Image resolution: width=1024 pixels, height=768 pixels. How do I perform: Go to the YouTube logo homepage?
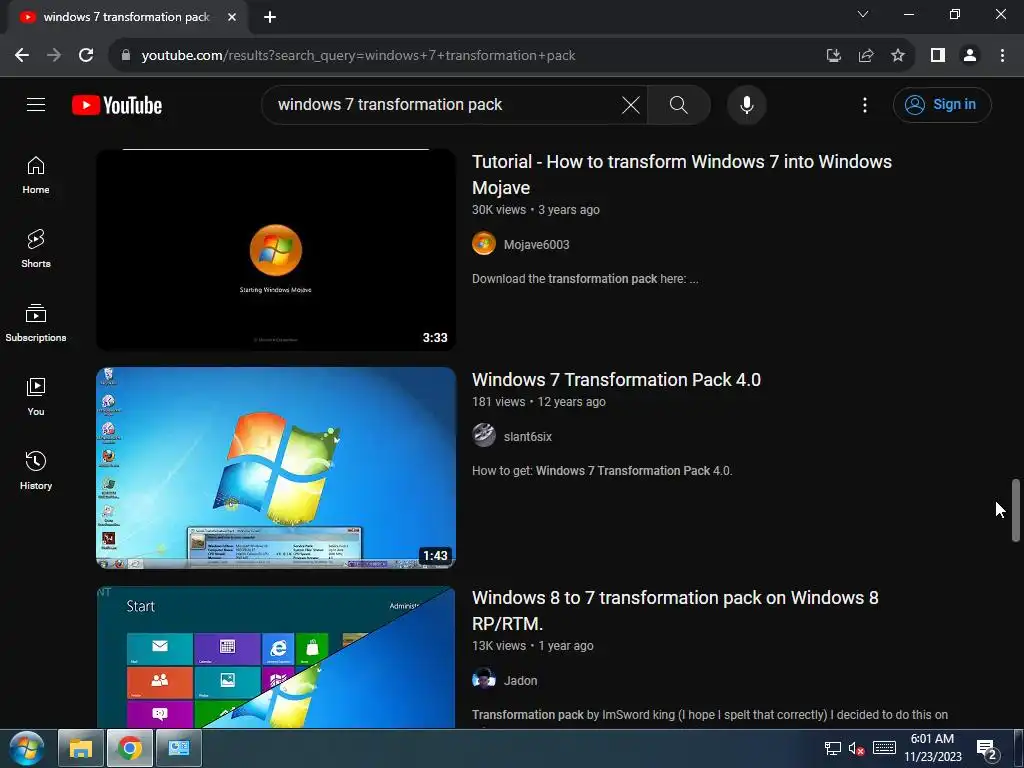coord(117,105)
